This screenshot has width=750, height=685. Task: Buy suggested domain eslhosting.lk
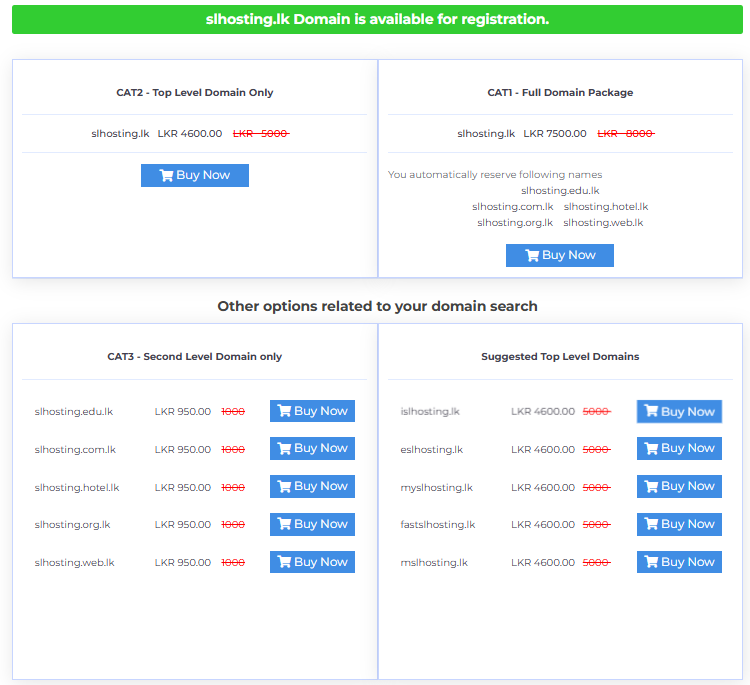coord(679,448)
